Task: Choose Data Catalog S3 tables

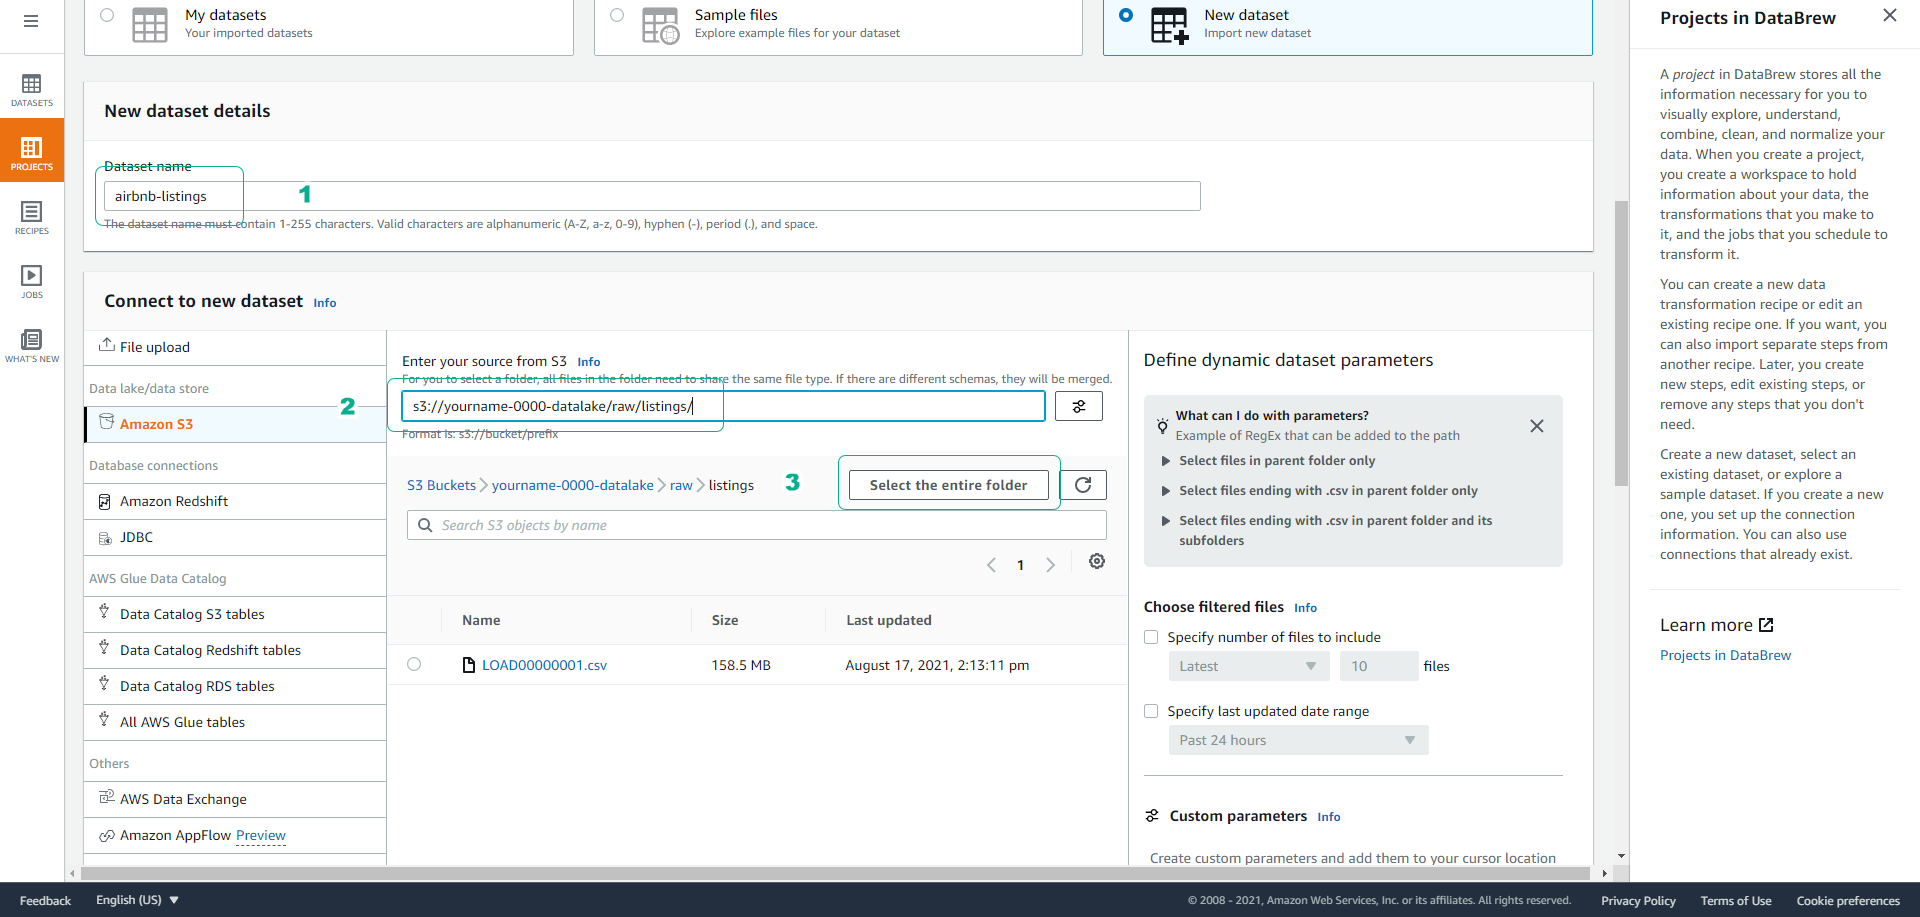Action: coord(235,614)
